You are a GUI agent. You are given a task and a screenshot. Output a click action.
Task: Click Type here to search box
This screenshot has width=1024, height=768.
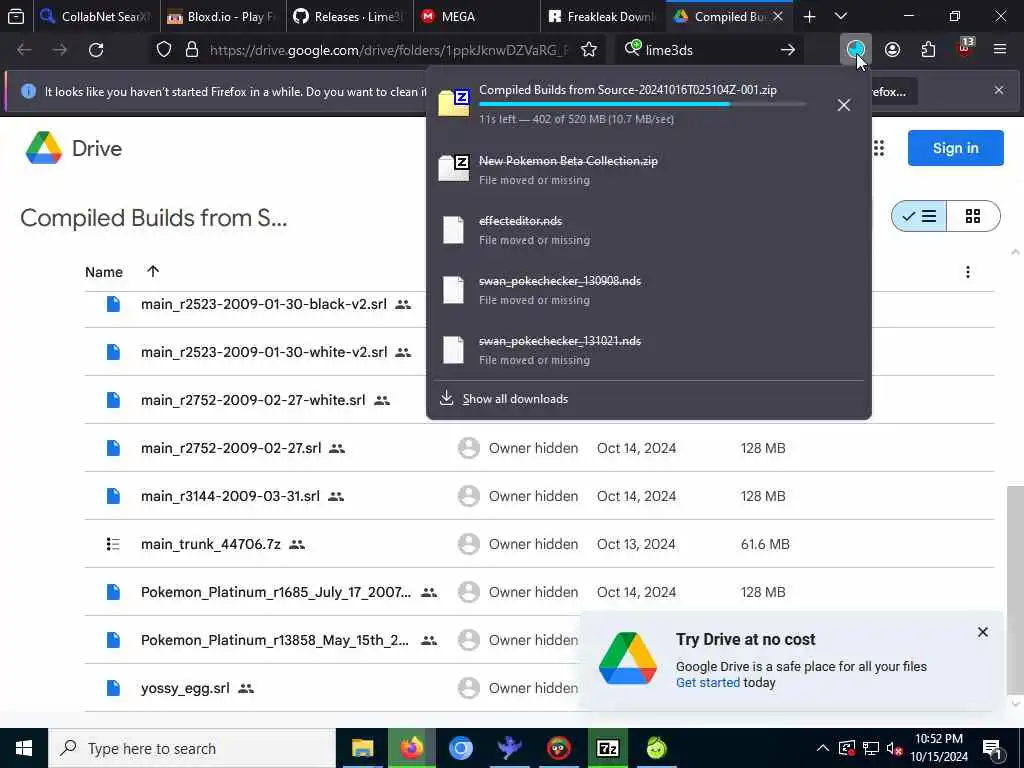pos(192,748)
